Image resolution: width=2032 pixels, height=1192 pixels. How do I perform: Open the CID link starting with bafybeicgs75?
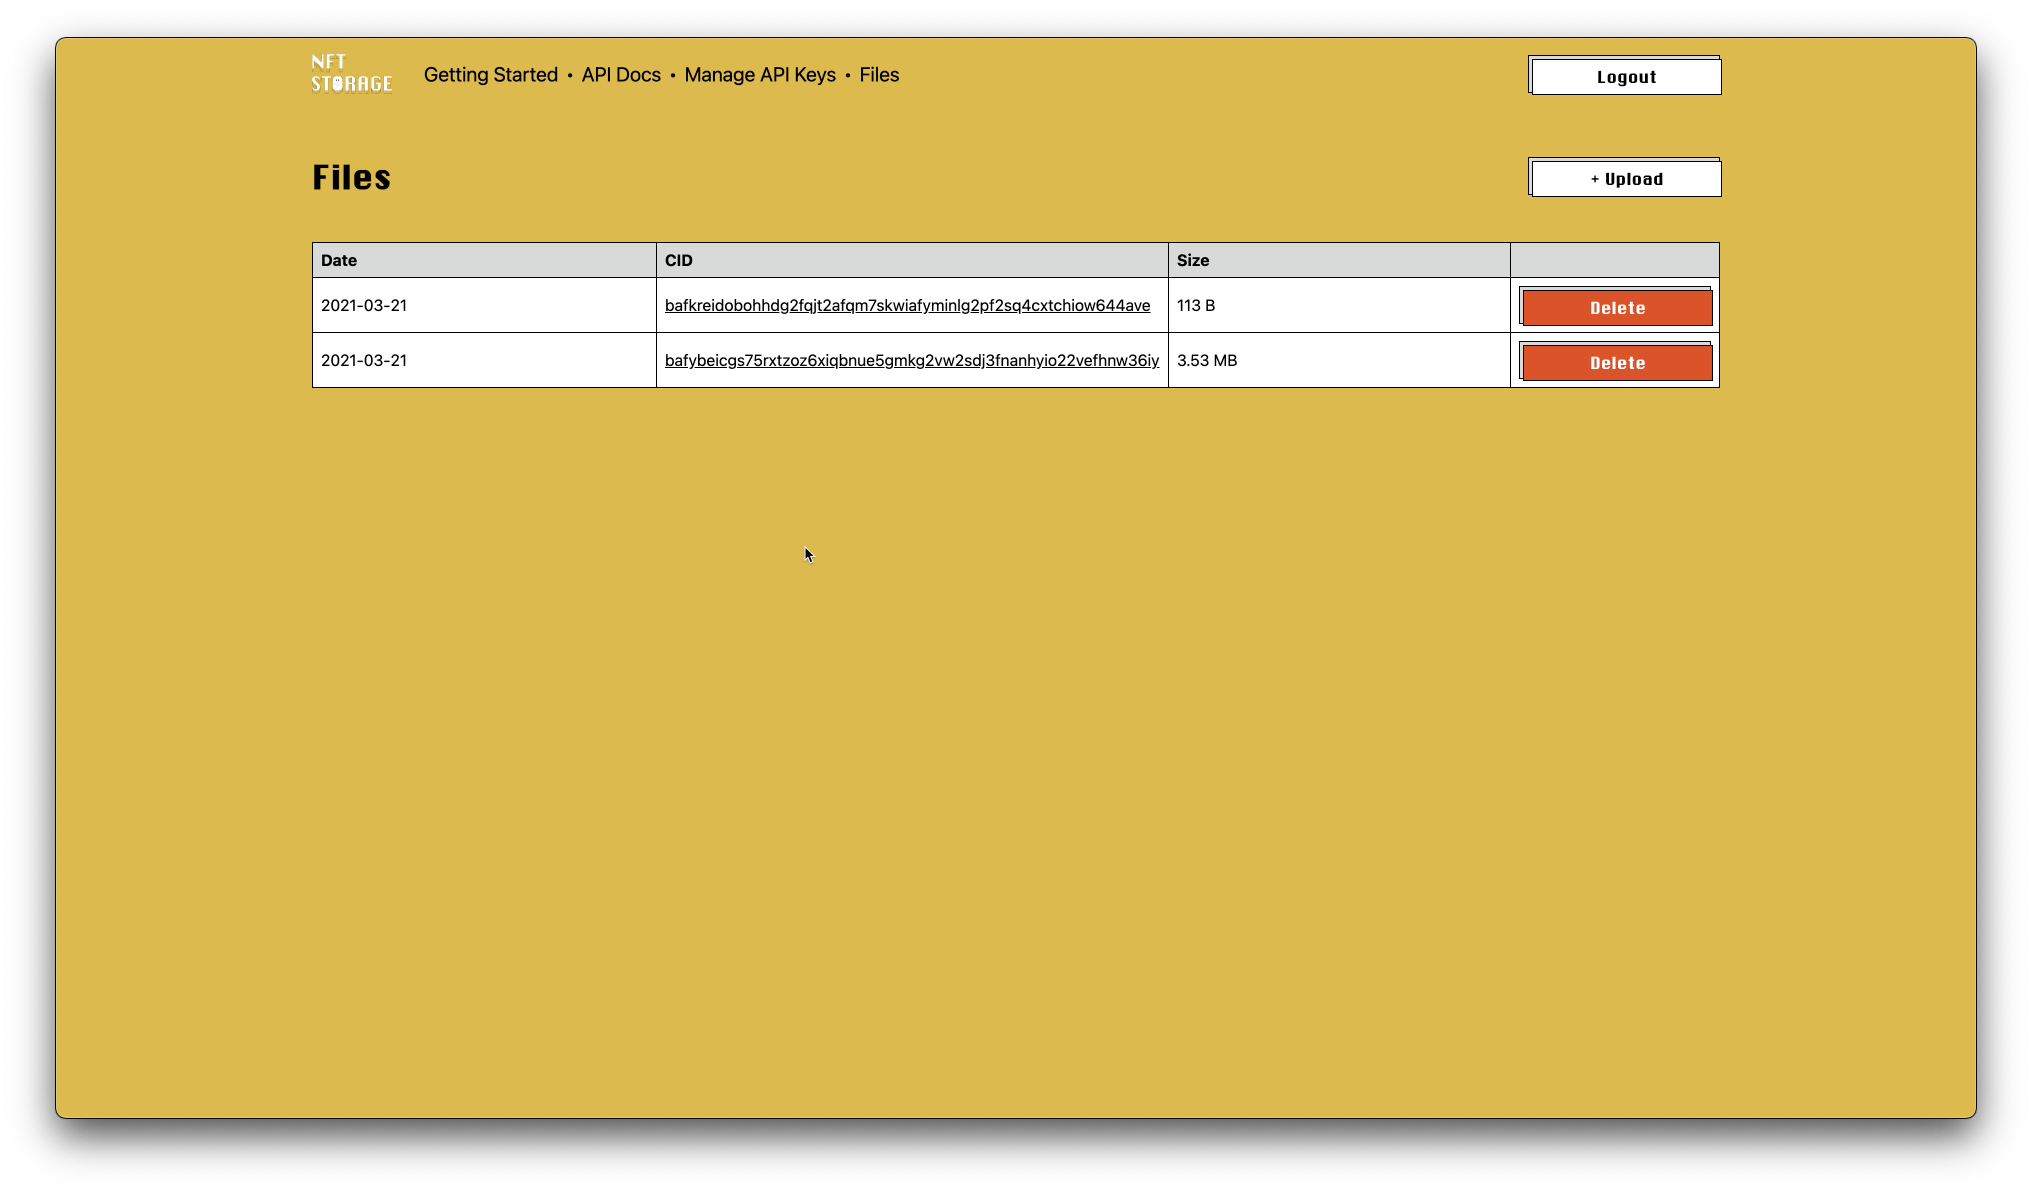pyautogui.click(x=912, y=361)
